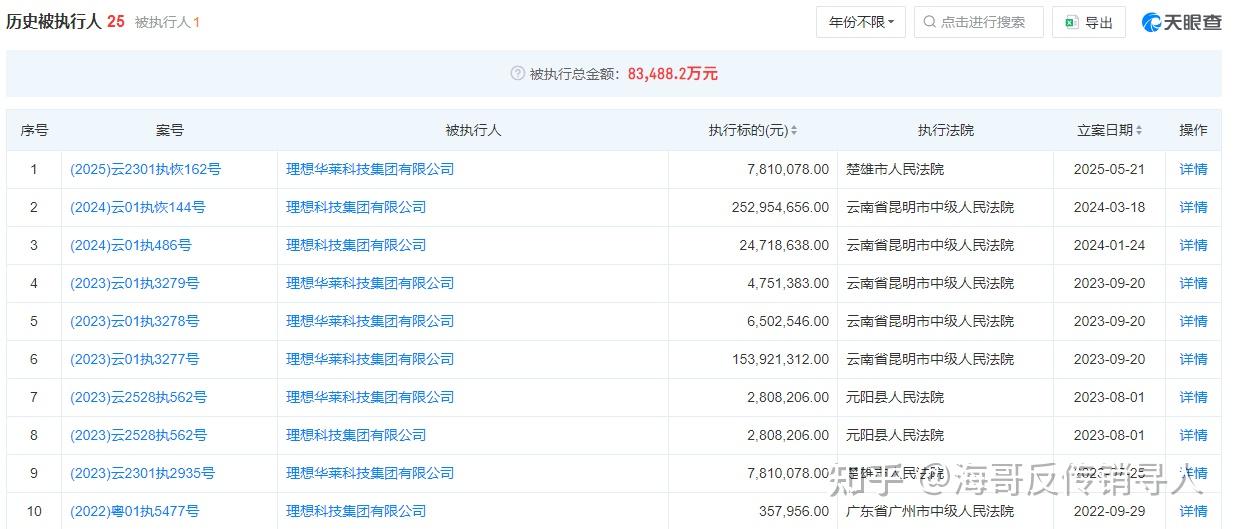Open case (2023)云01执3277号
The width and height of the screenshot is (1235, 529).
tap(135, 359)
